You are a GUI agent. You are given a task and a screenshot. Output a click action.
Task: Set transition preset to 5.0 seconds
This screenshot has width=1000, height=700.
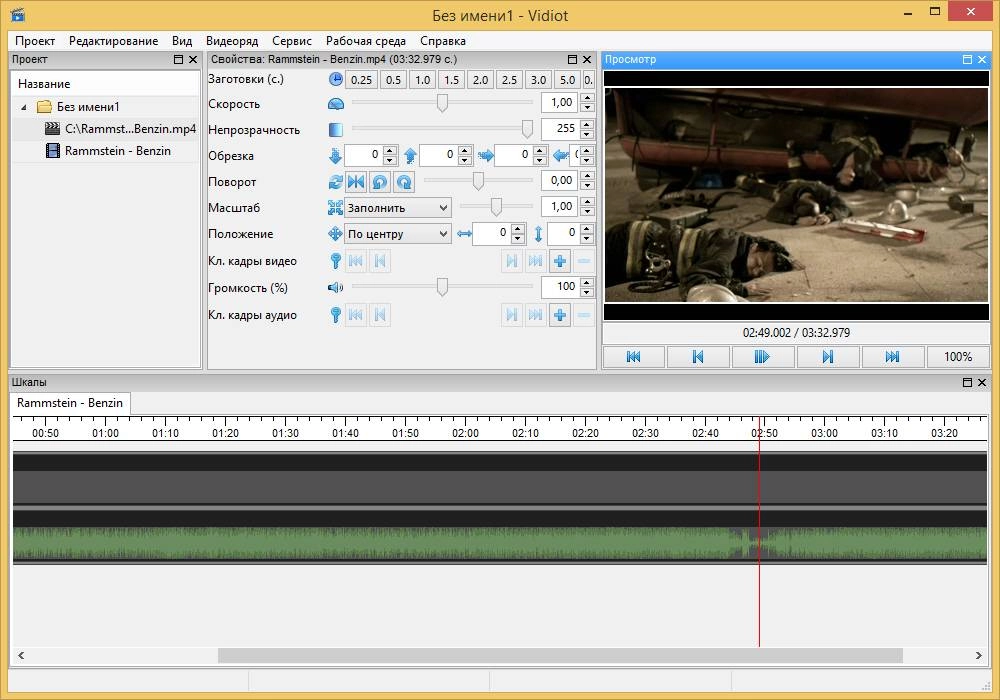click(567, 80)
